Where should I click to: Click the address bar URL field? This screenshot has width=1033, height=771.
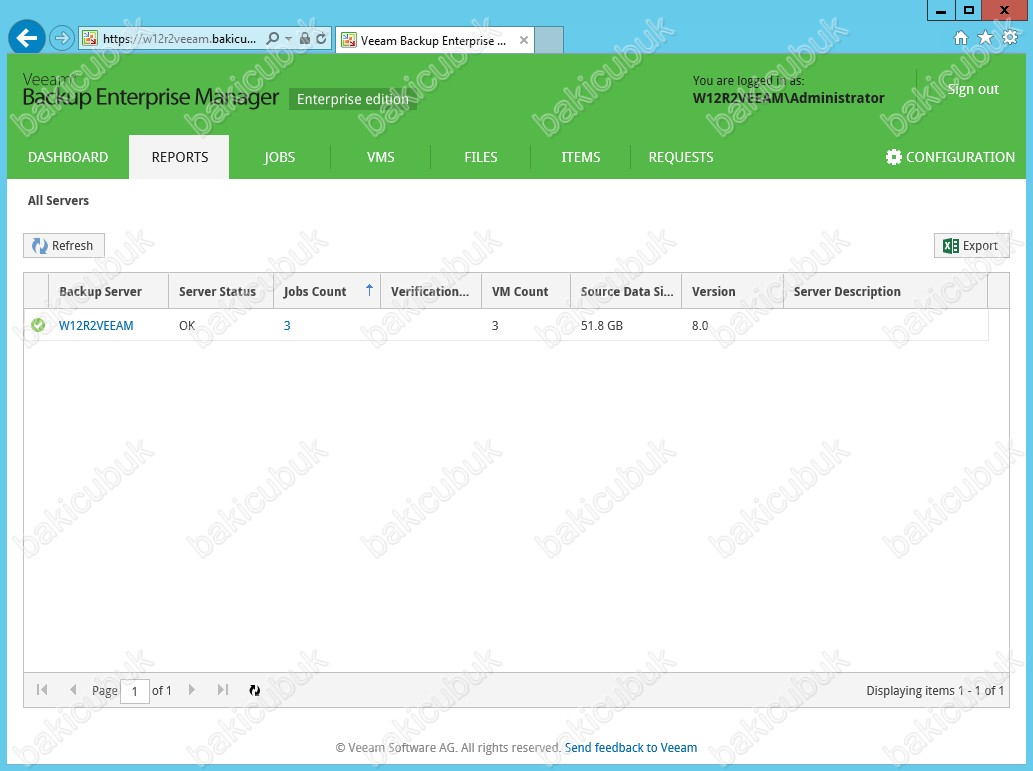click(179, 39)
